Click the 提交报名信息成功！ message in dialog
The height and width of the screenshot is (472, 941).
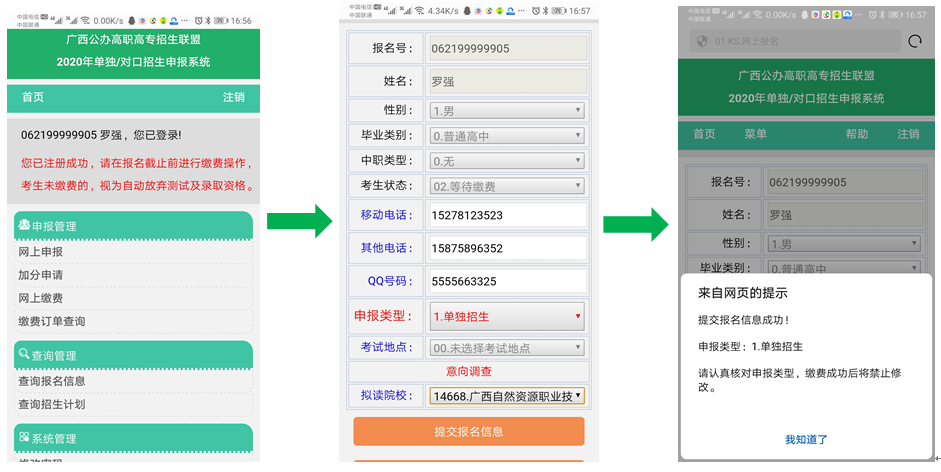744,321
